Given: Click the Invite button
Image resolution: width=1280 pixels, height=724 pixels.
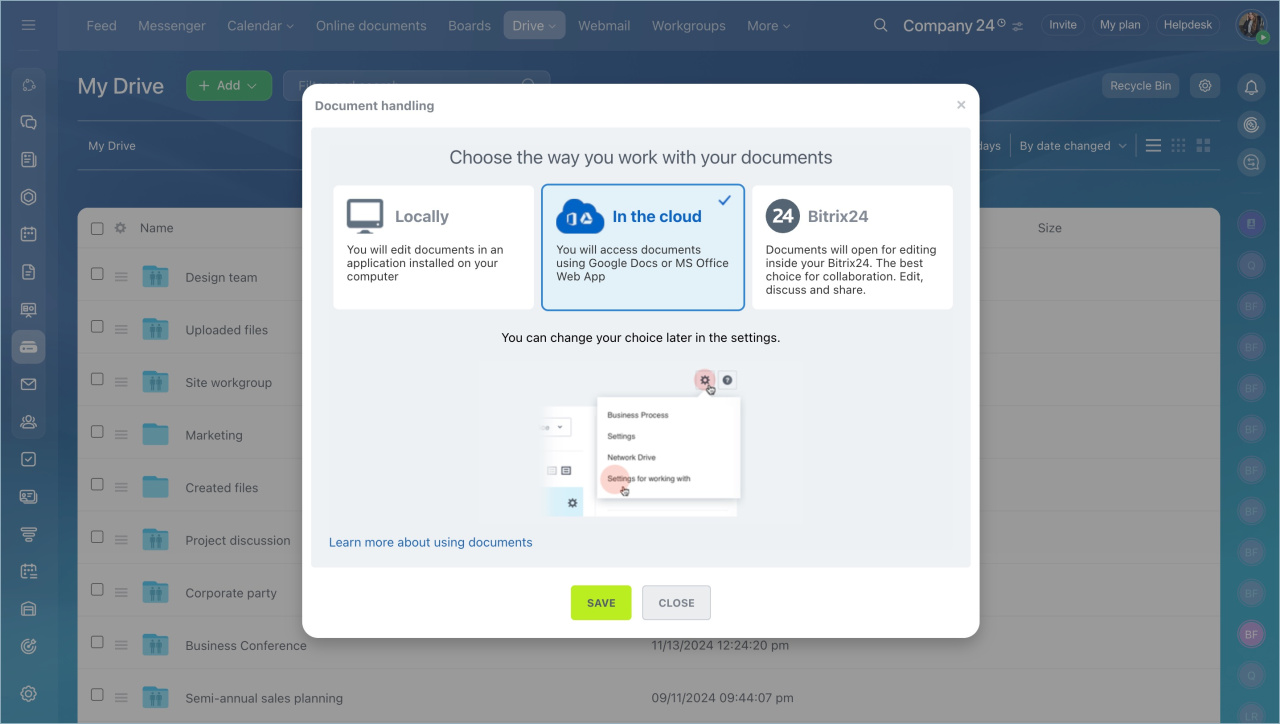Looking at the screenshot, I should tap(1063, 25).
